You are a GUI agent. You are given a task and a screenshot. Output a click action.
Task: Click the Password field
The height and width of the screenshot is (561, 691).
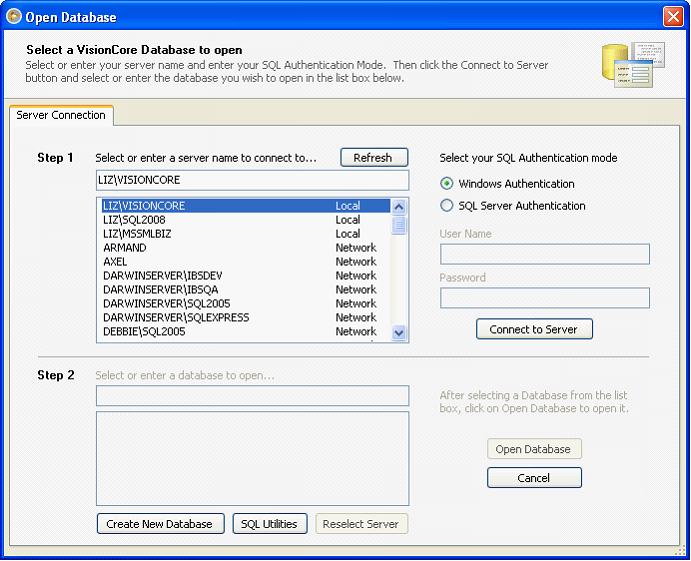pyautogui.click(x=545, y=298)
